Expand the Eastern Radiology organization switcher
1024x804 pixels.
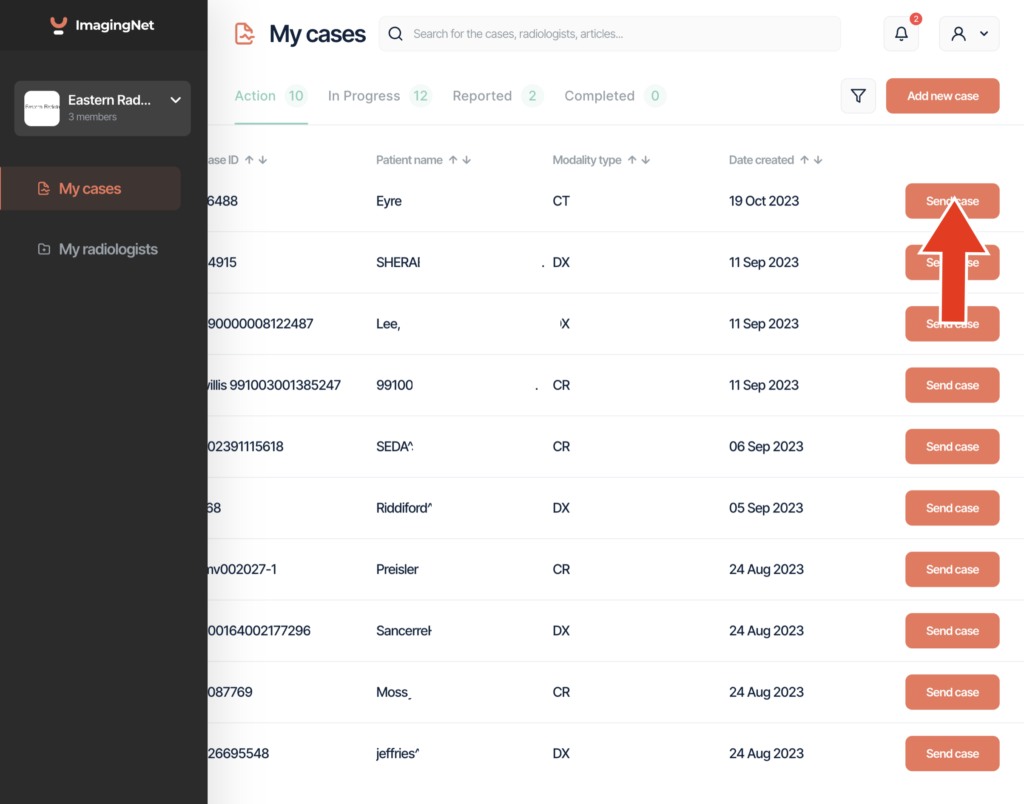[x=176, y=100]
